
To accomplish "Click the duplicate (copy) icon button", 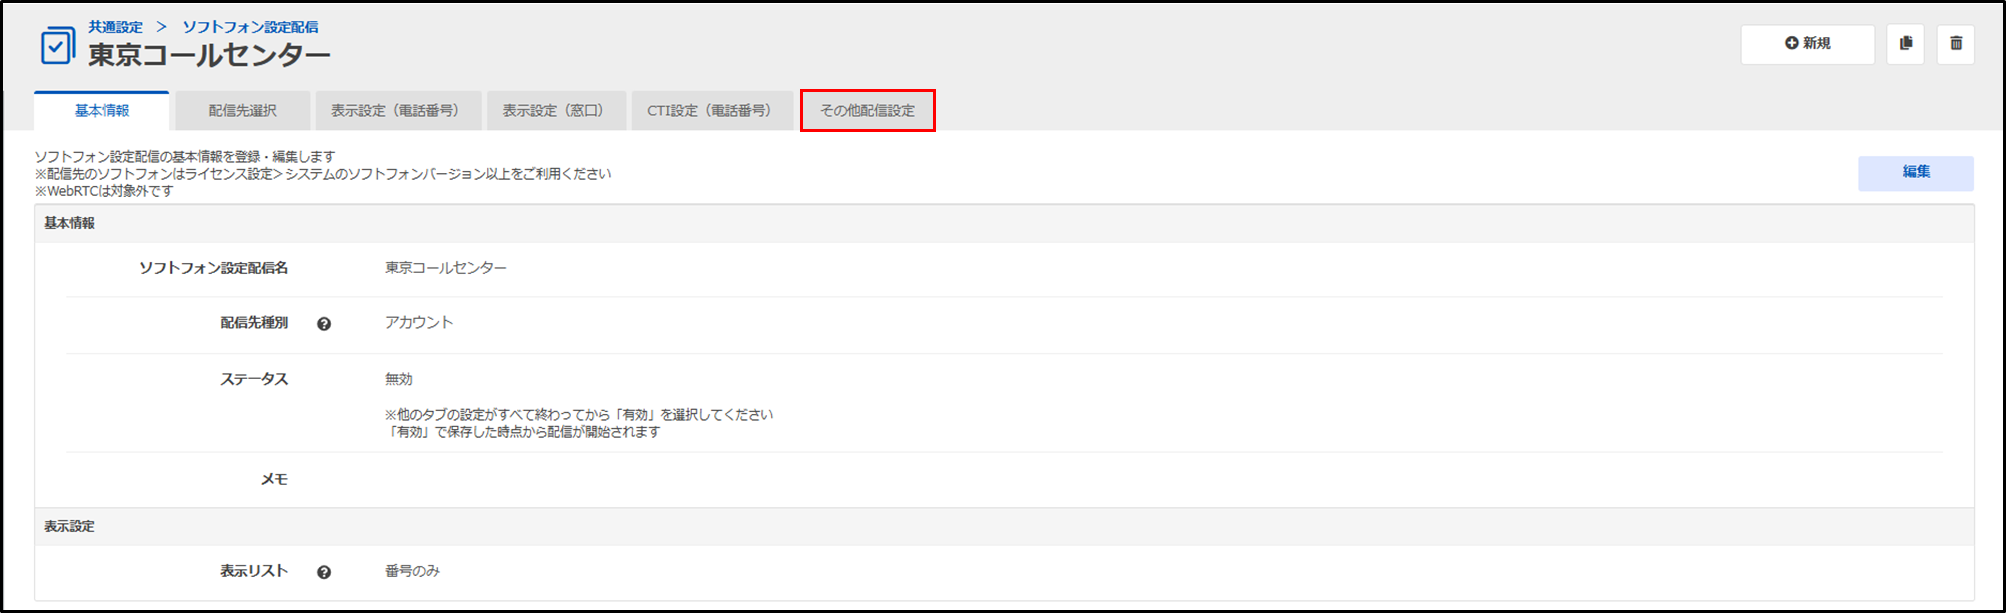I will 1905,44.
